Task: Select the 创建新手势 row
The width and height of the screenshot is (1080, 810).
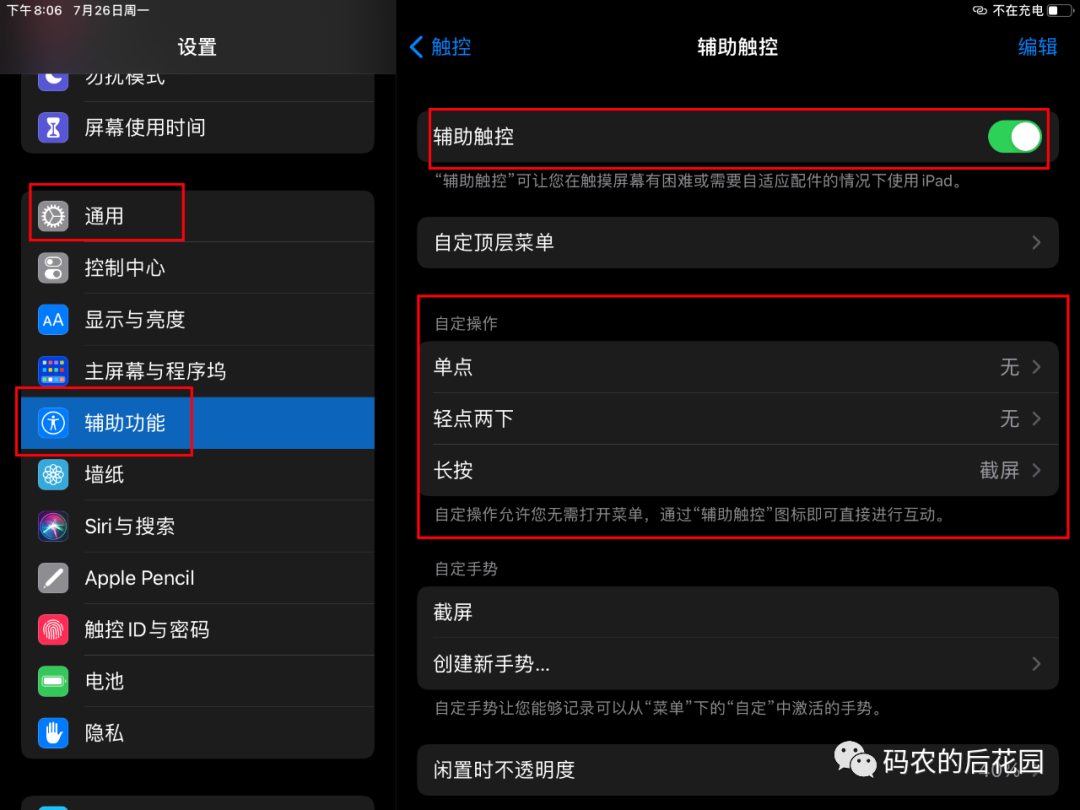Action: click(x=738, y=664)
